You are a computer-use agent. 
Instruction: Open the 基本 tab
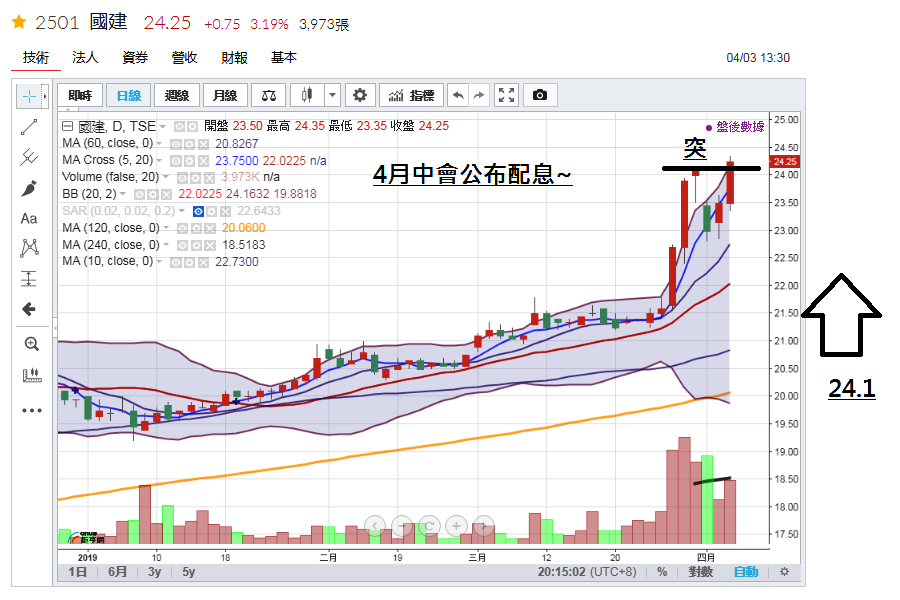pos(284,57)
